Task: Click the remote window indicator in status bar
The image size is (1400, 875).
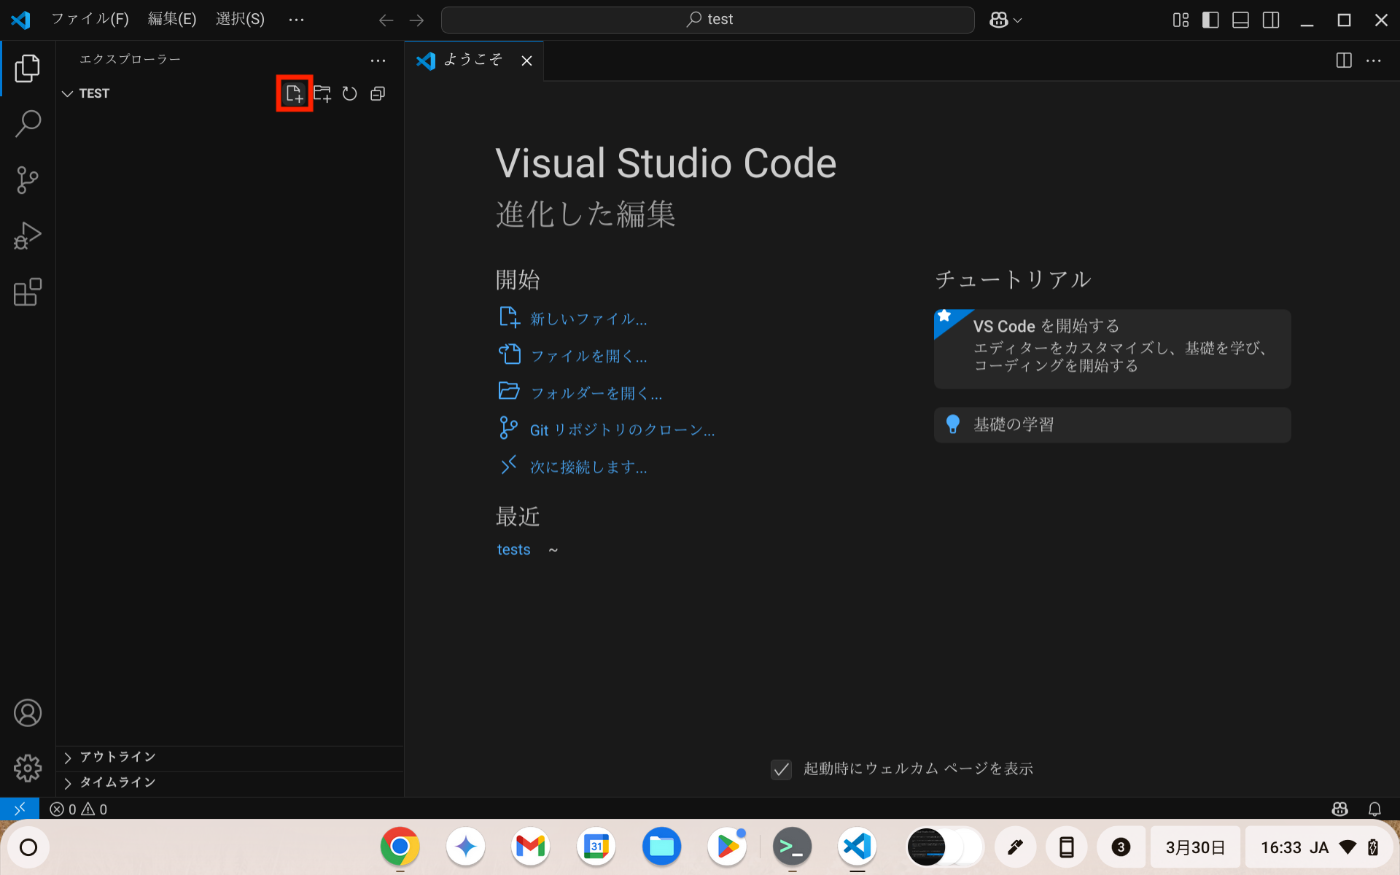Action: tap(19, 809)
